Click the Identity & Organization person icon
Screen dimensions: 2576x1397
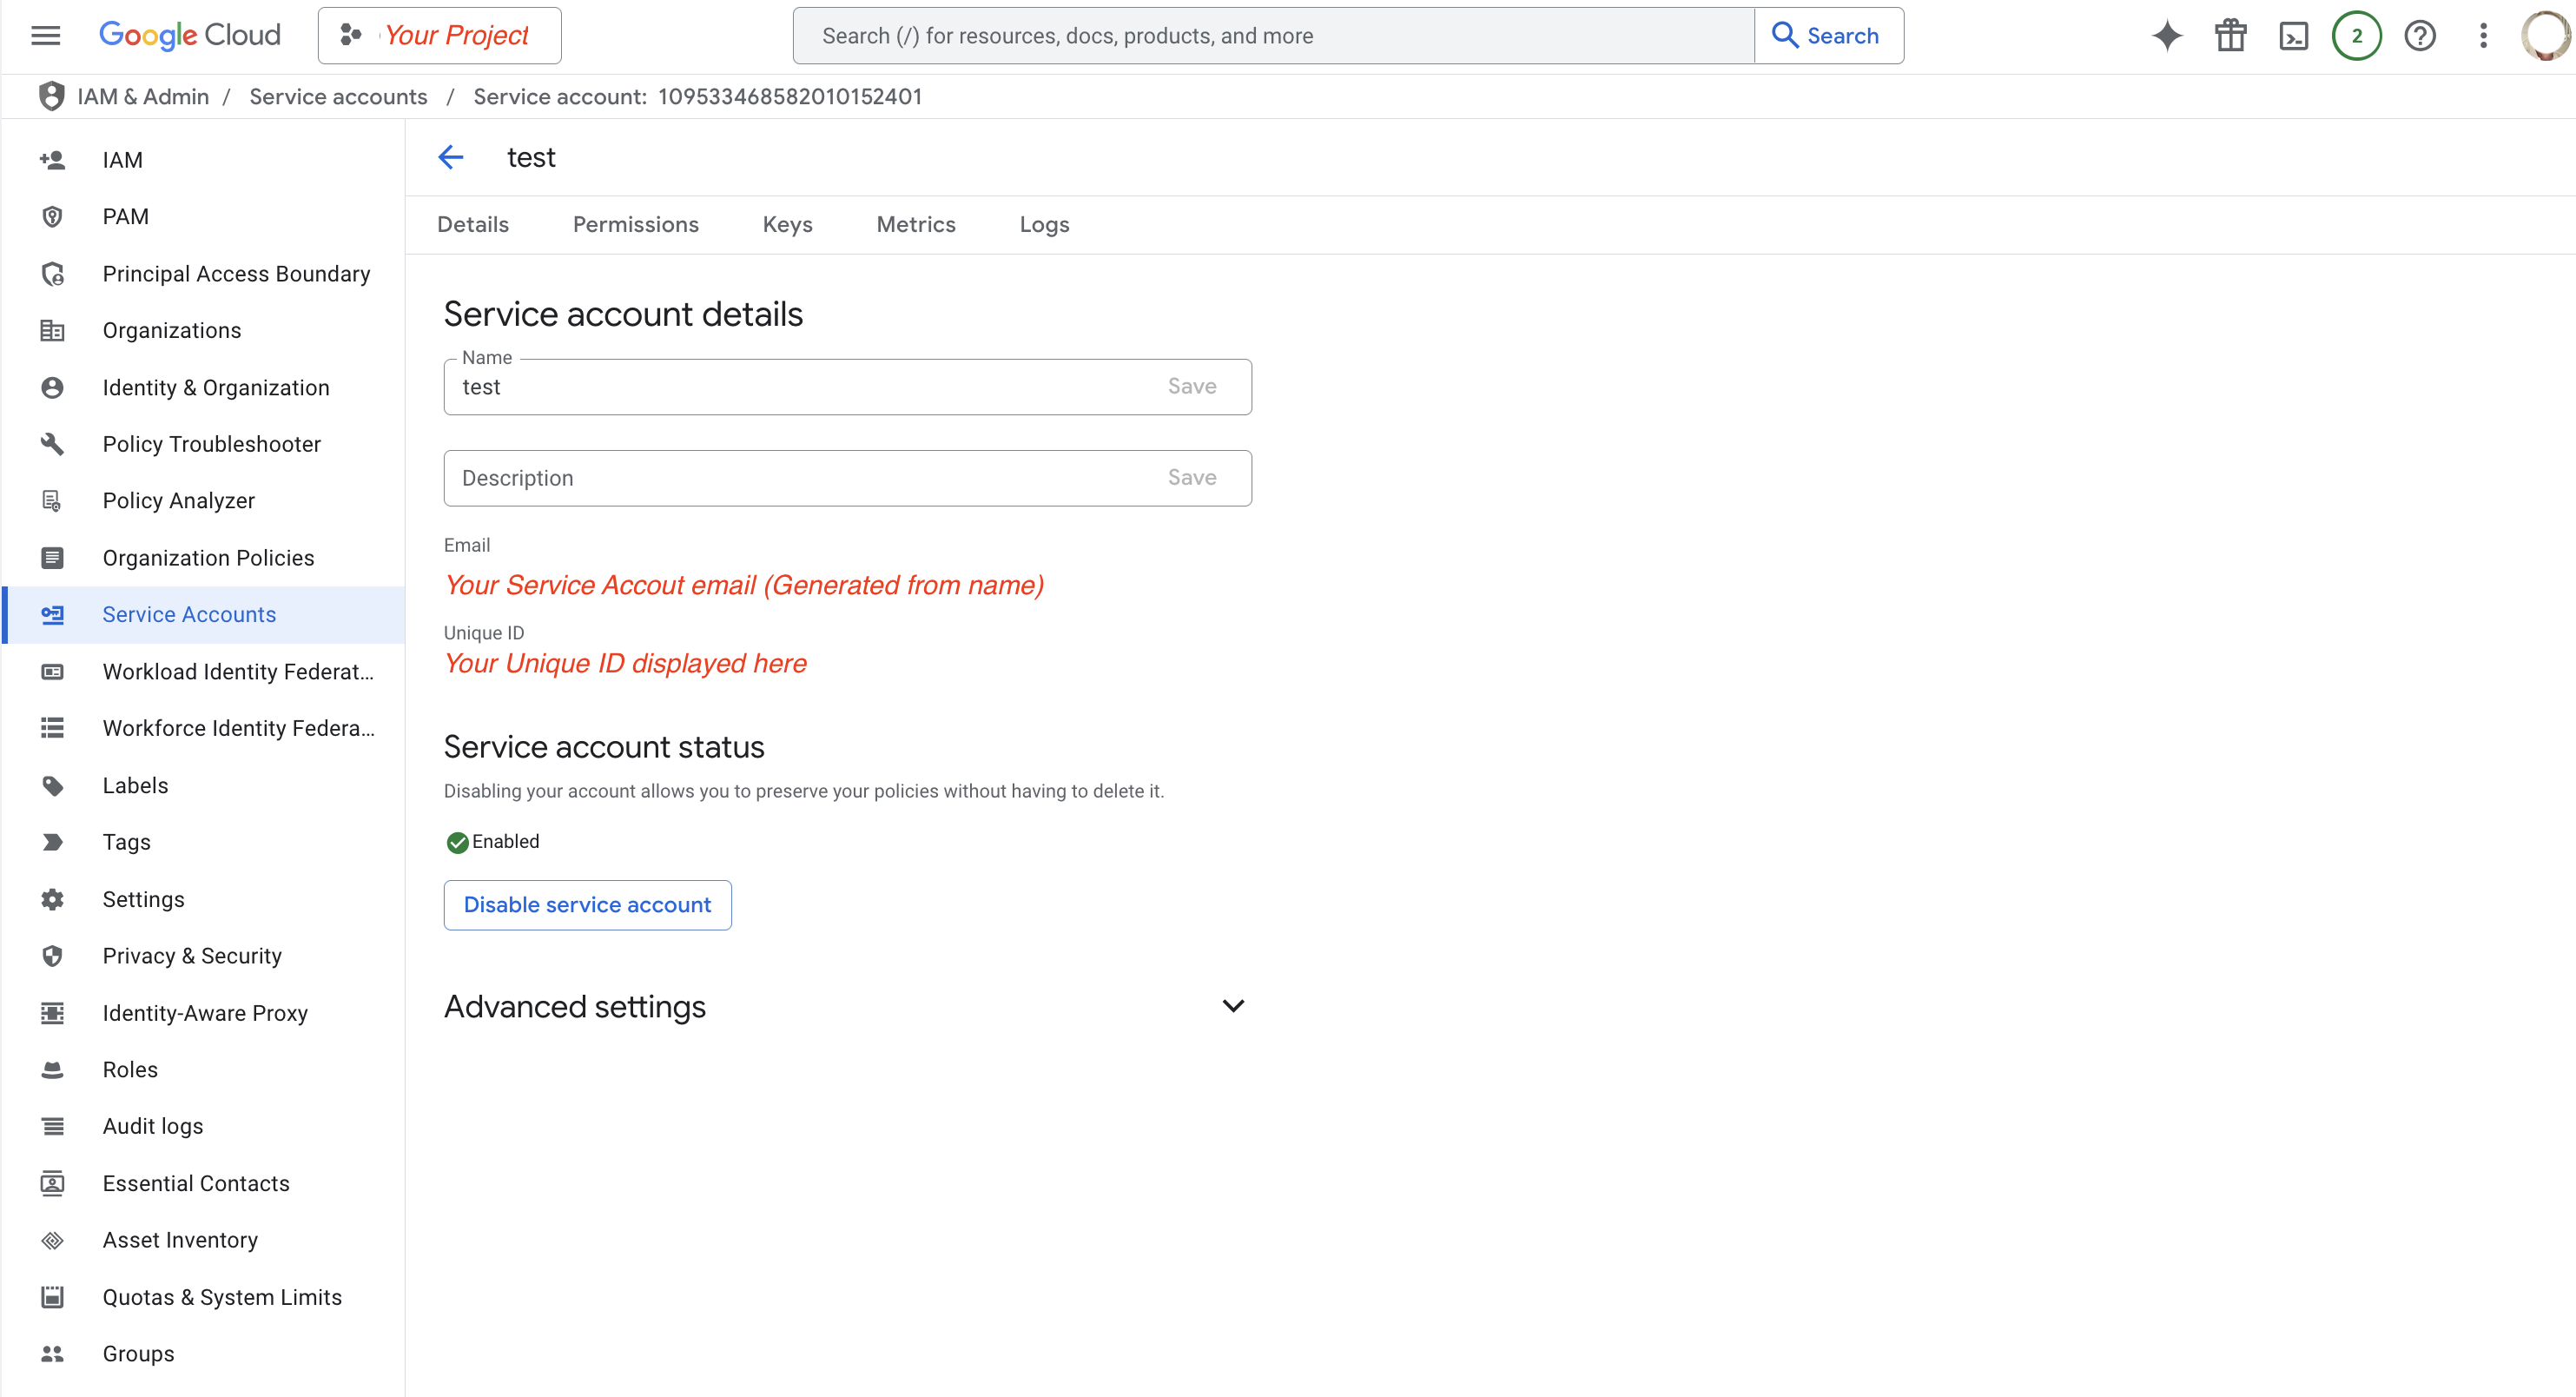point(52,387)
